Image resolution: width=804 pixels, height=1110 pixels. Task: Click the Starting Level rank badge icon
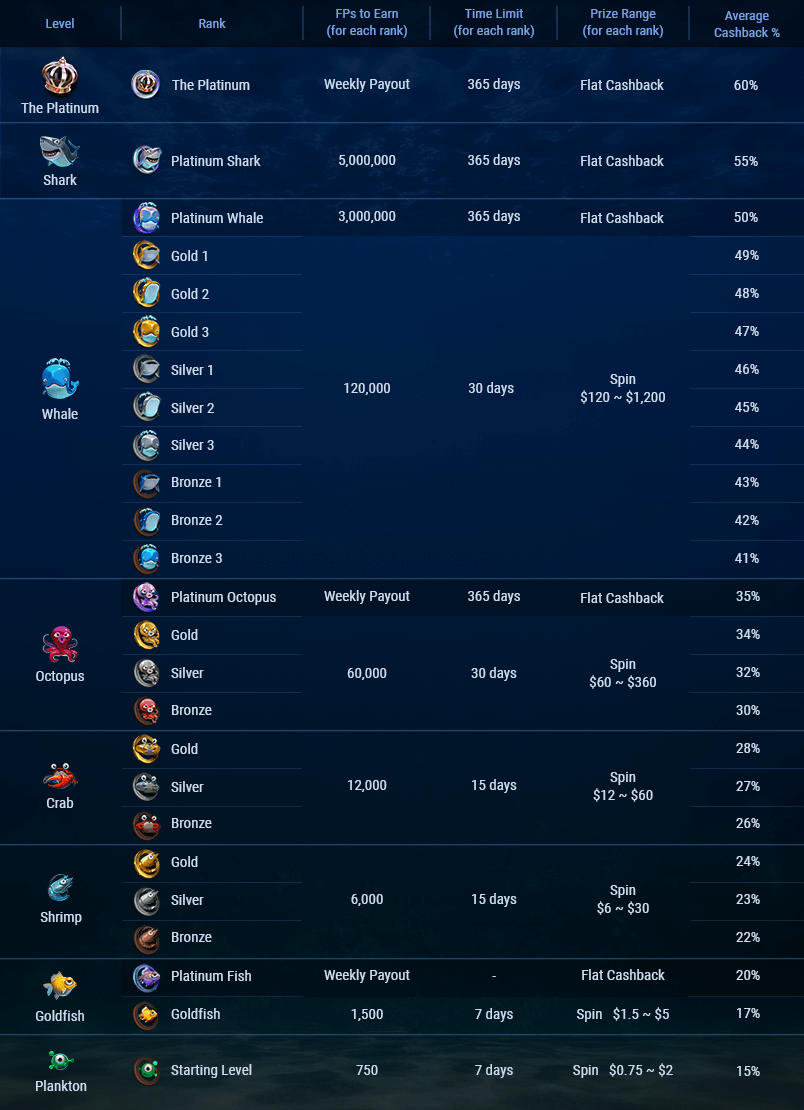(x=147, y=1070)
